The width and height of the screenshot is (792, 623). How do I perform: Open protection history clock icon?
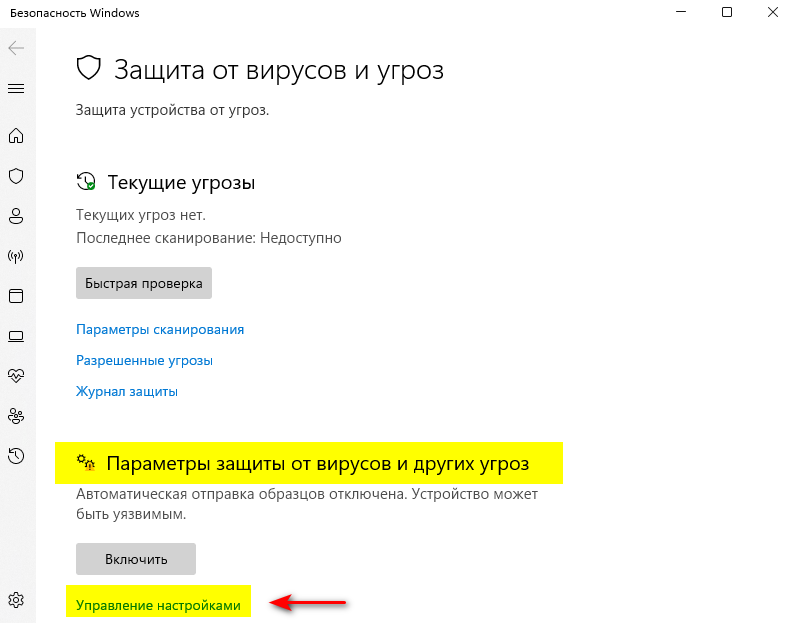(16, 456)
